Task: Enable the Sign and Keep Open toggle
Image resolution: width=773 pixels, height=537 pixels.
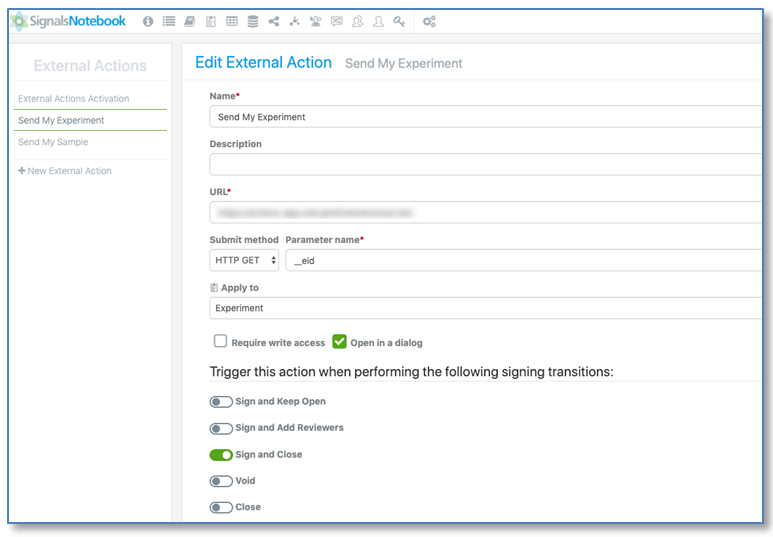Action: (221, 402)
